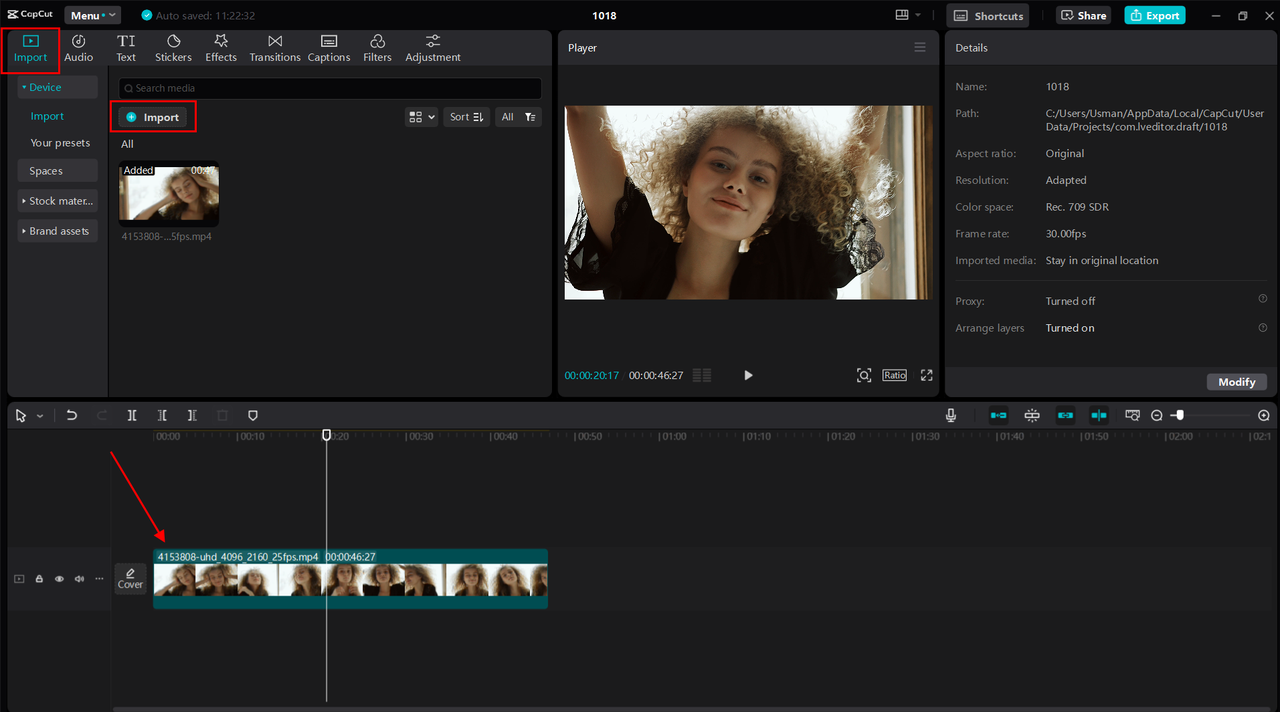Image resolution: width=1280 pixels, height=712 pixels.
Task: Toggle auto snapping in timeline
Action: coord(1032,415)
